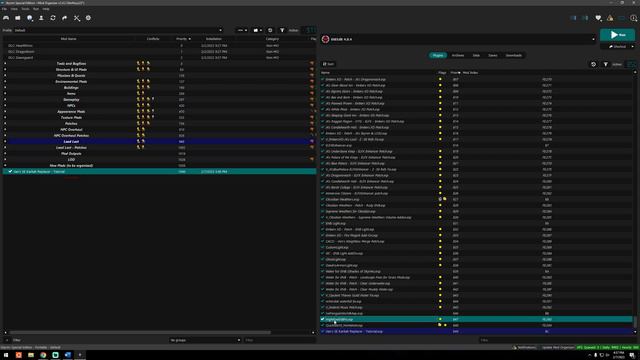Click the executable logo icon beside the executable name

point(325,39)
